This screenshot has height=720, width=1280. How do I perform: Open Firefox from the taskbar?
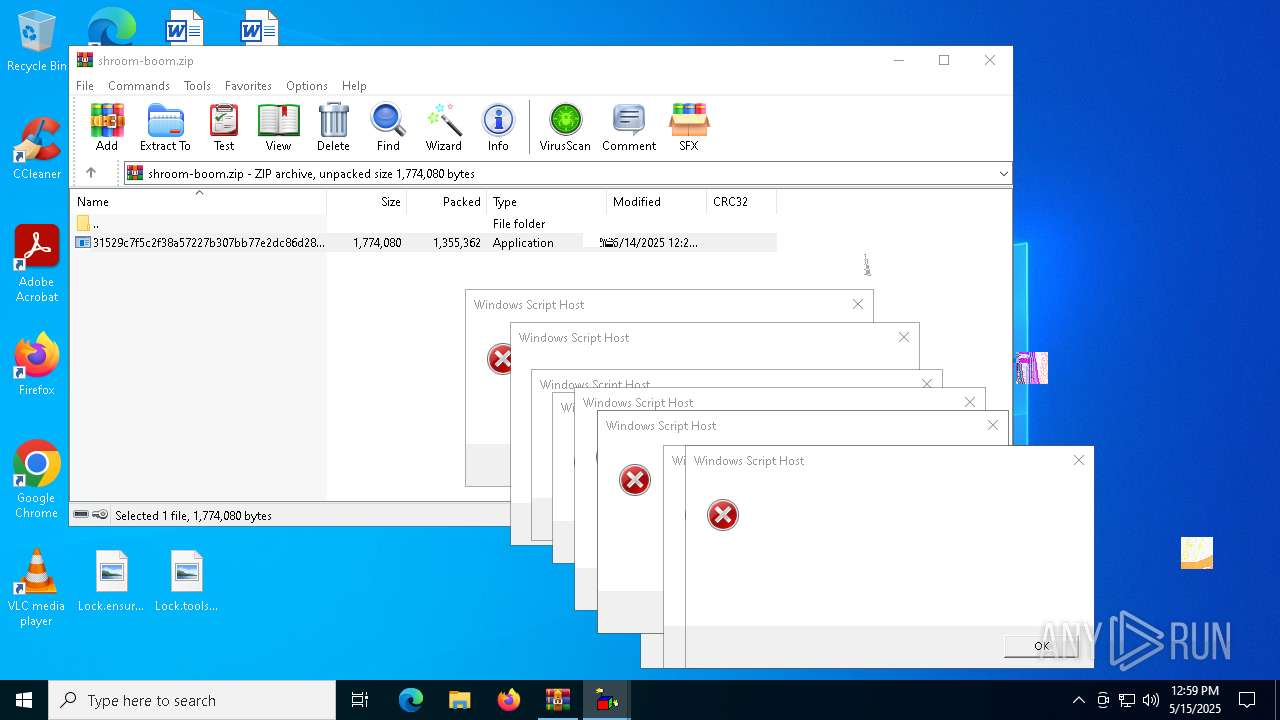coord(508,700)
